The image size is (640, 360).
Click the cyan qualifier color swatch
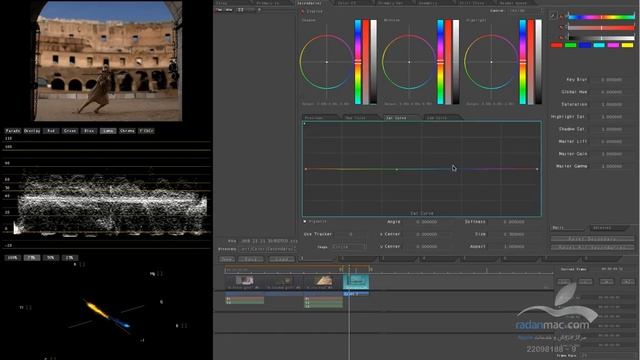(x=599, y=45)
